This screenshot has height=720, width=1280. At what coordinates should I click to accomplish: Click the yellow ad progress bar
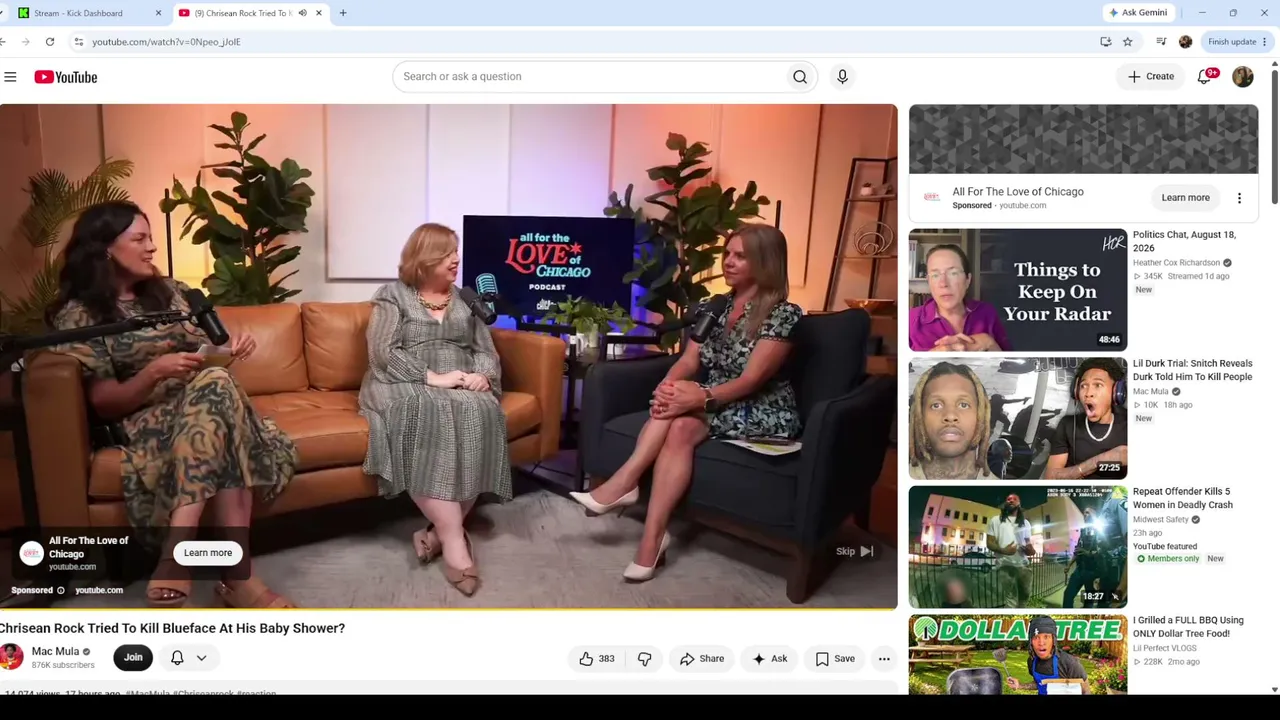pos(449,607)
